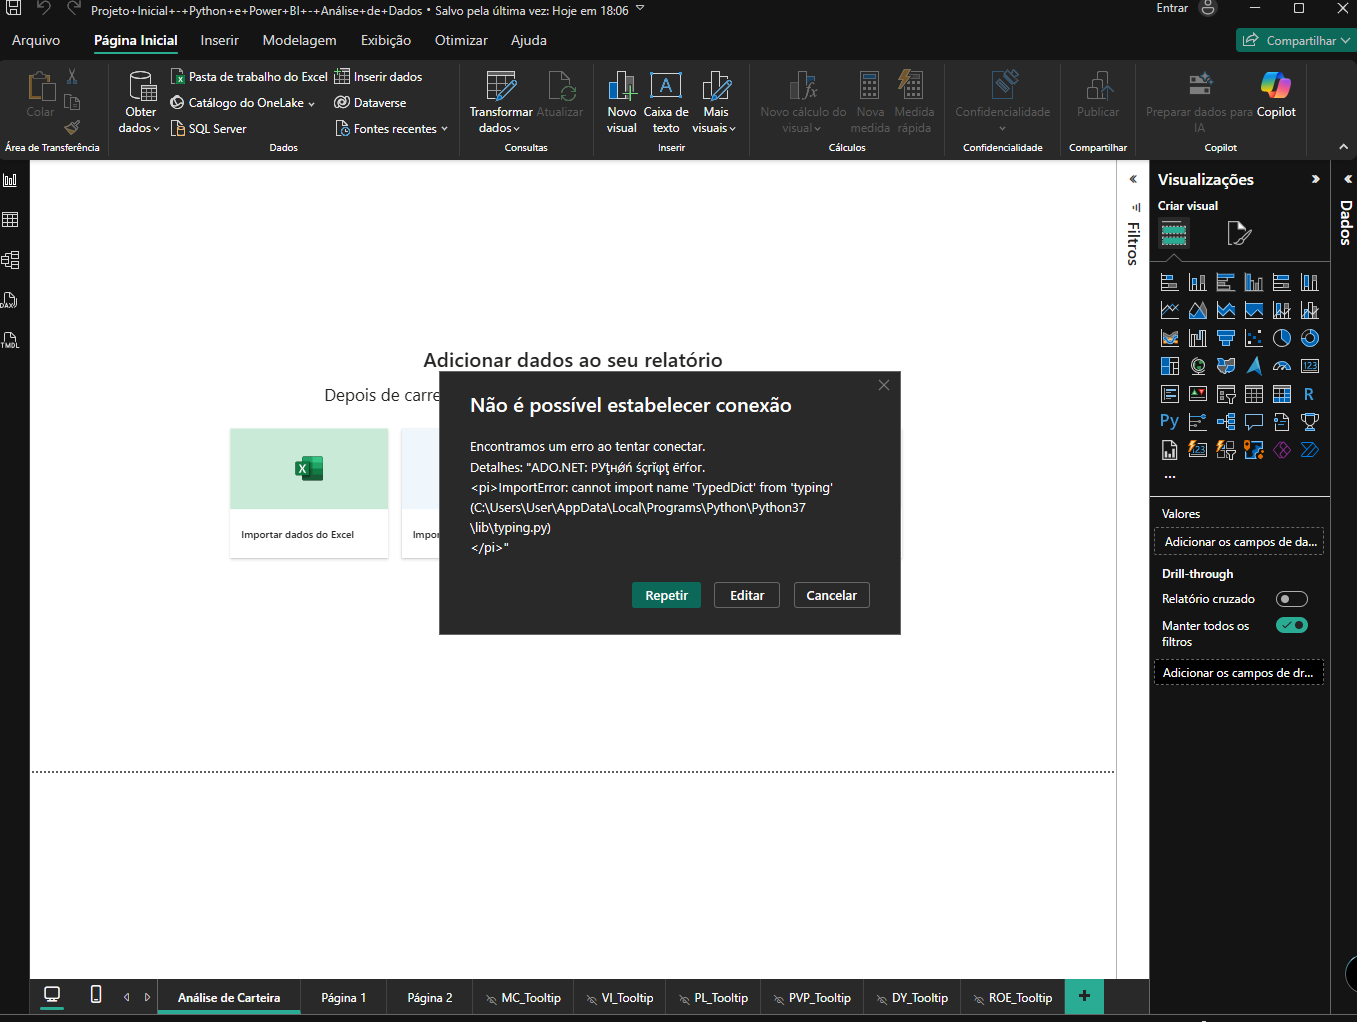Click the Editar button in dialog
This screenshot has width=1357, height=1022.
coord(747,595)
